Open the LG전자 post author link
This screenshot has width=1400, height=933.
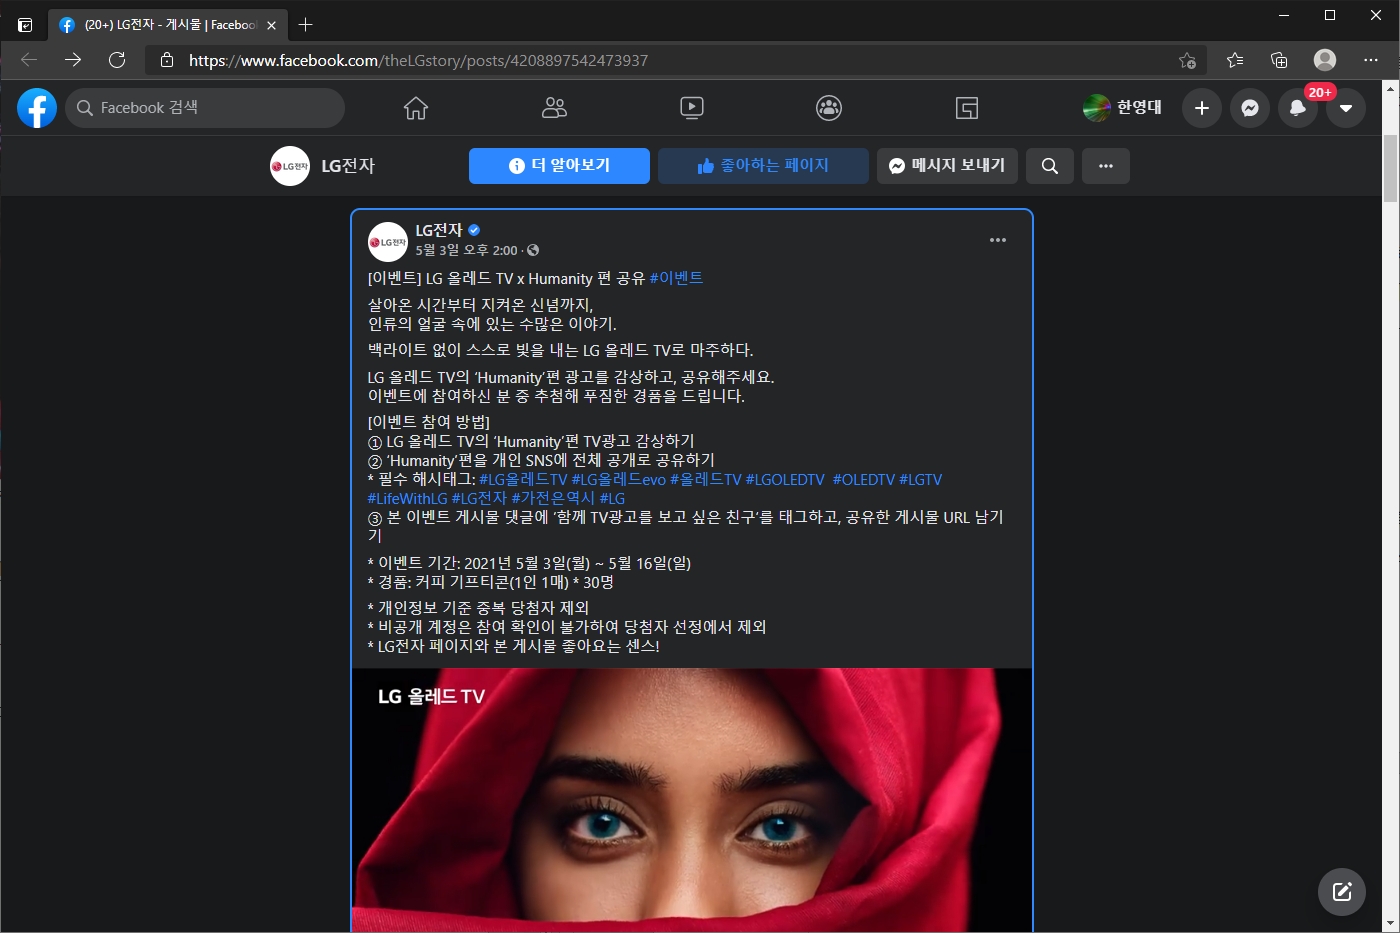[x=439, y=230]
